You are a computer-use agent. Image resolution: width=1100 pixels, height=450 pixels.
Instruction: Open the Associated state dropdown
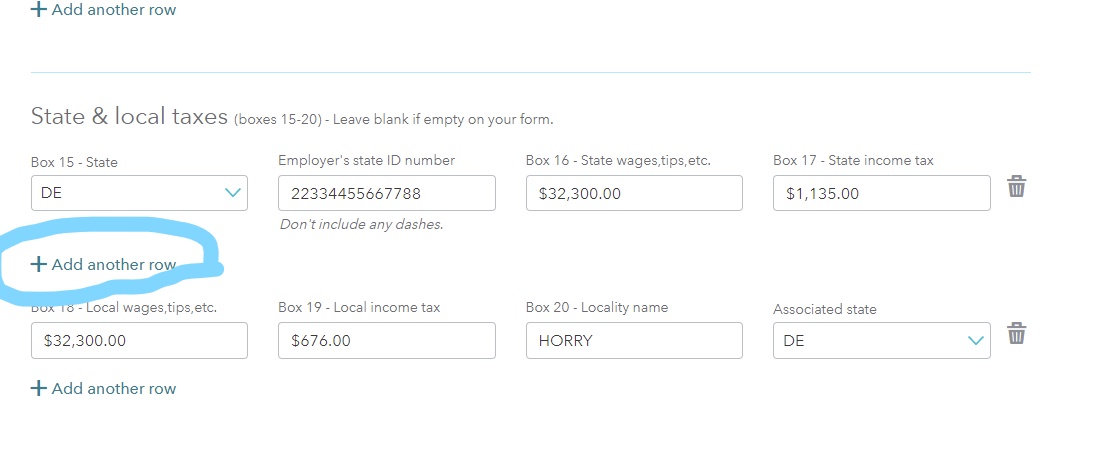pos(882,340)
